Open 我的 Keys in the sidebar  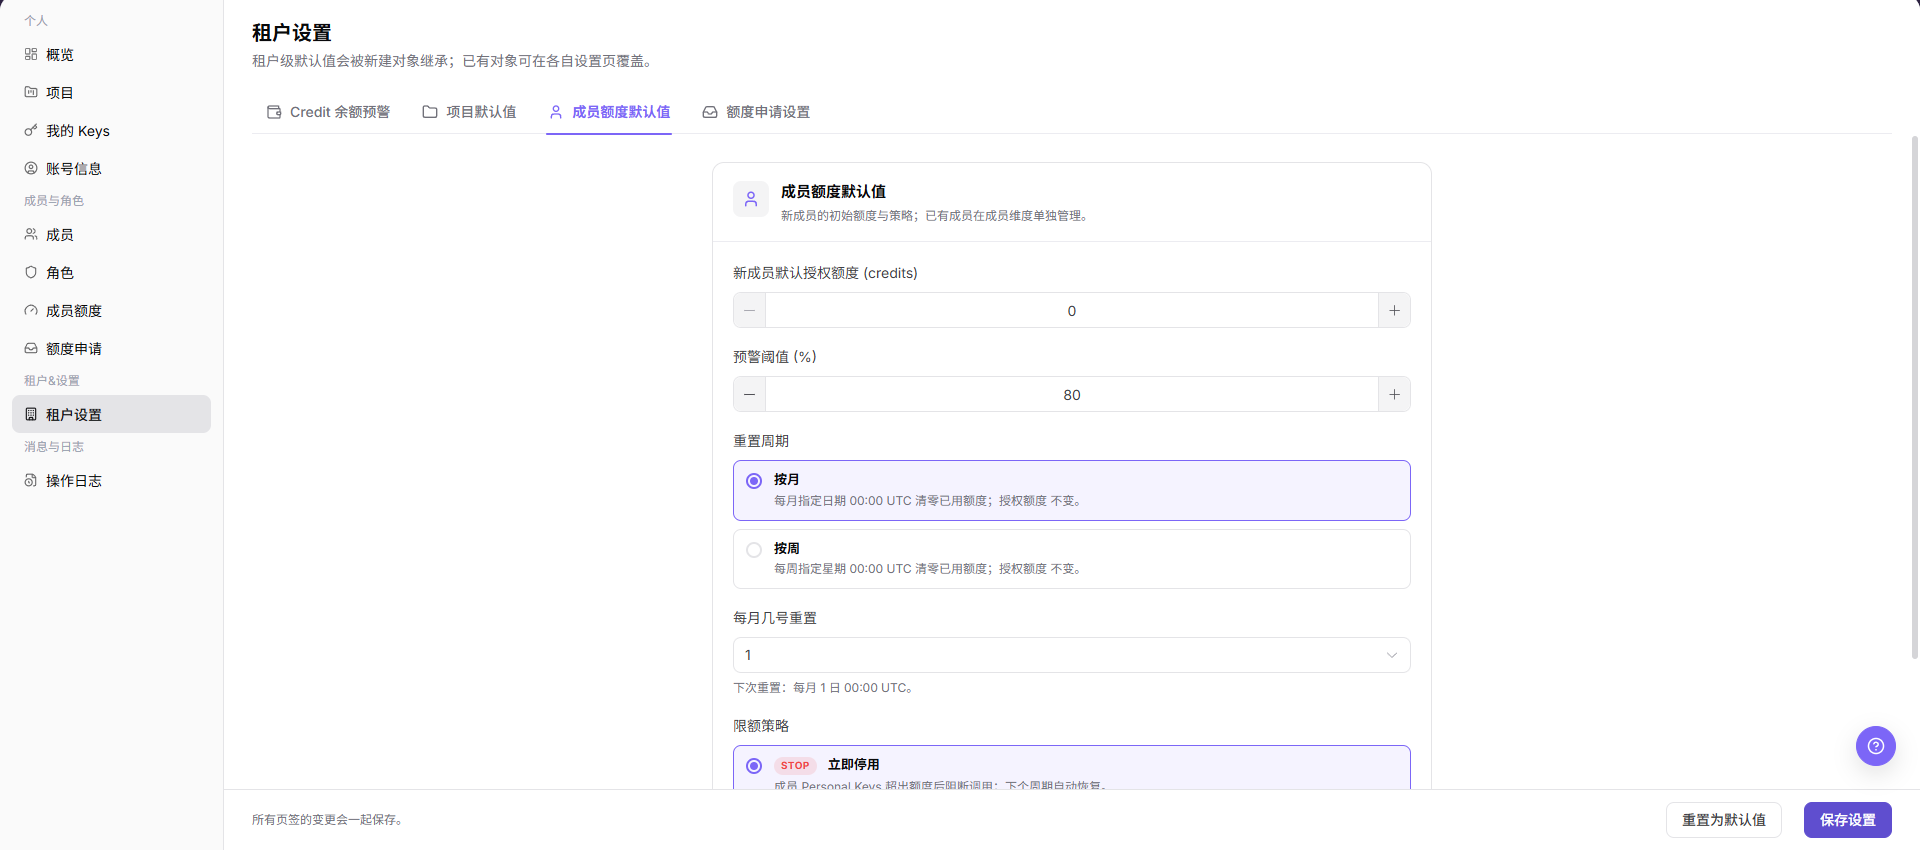point(111,130)
